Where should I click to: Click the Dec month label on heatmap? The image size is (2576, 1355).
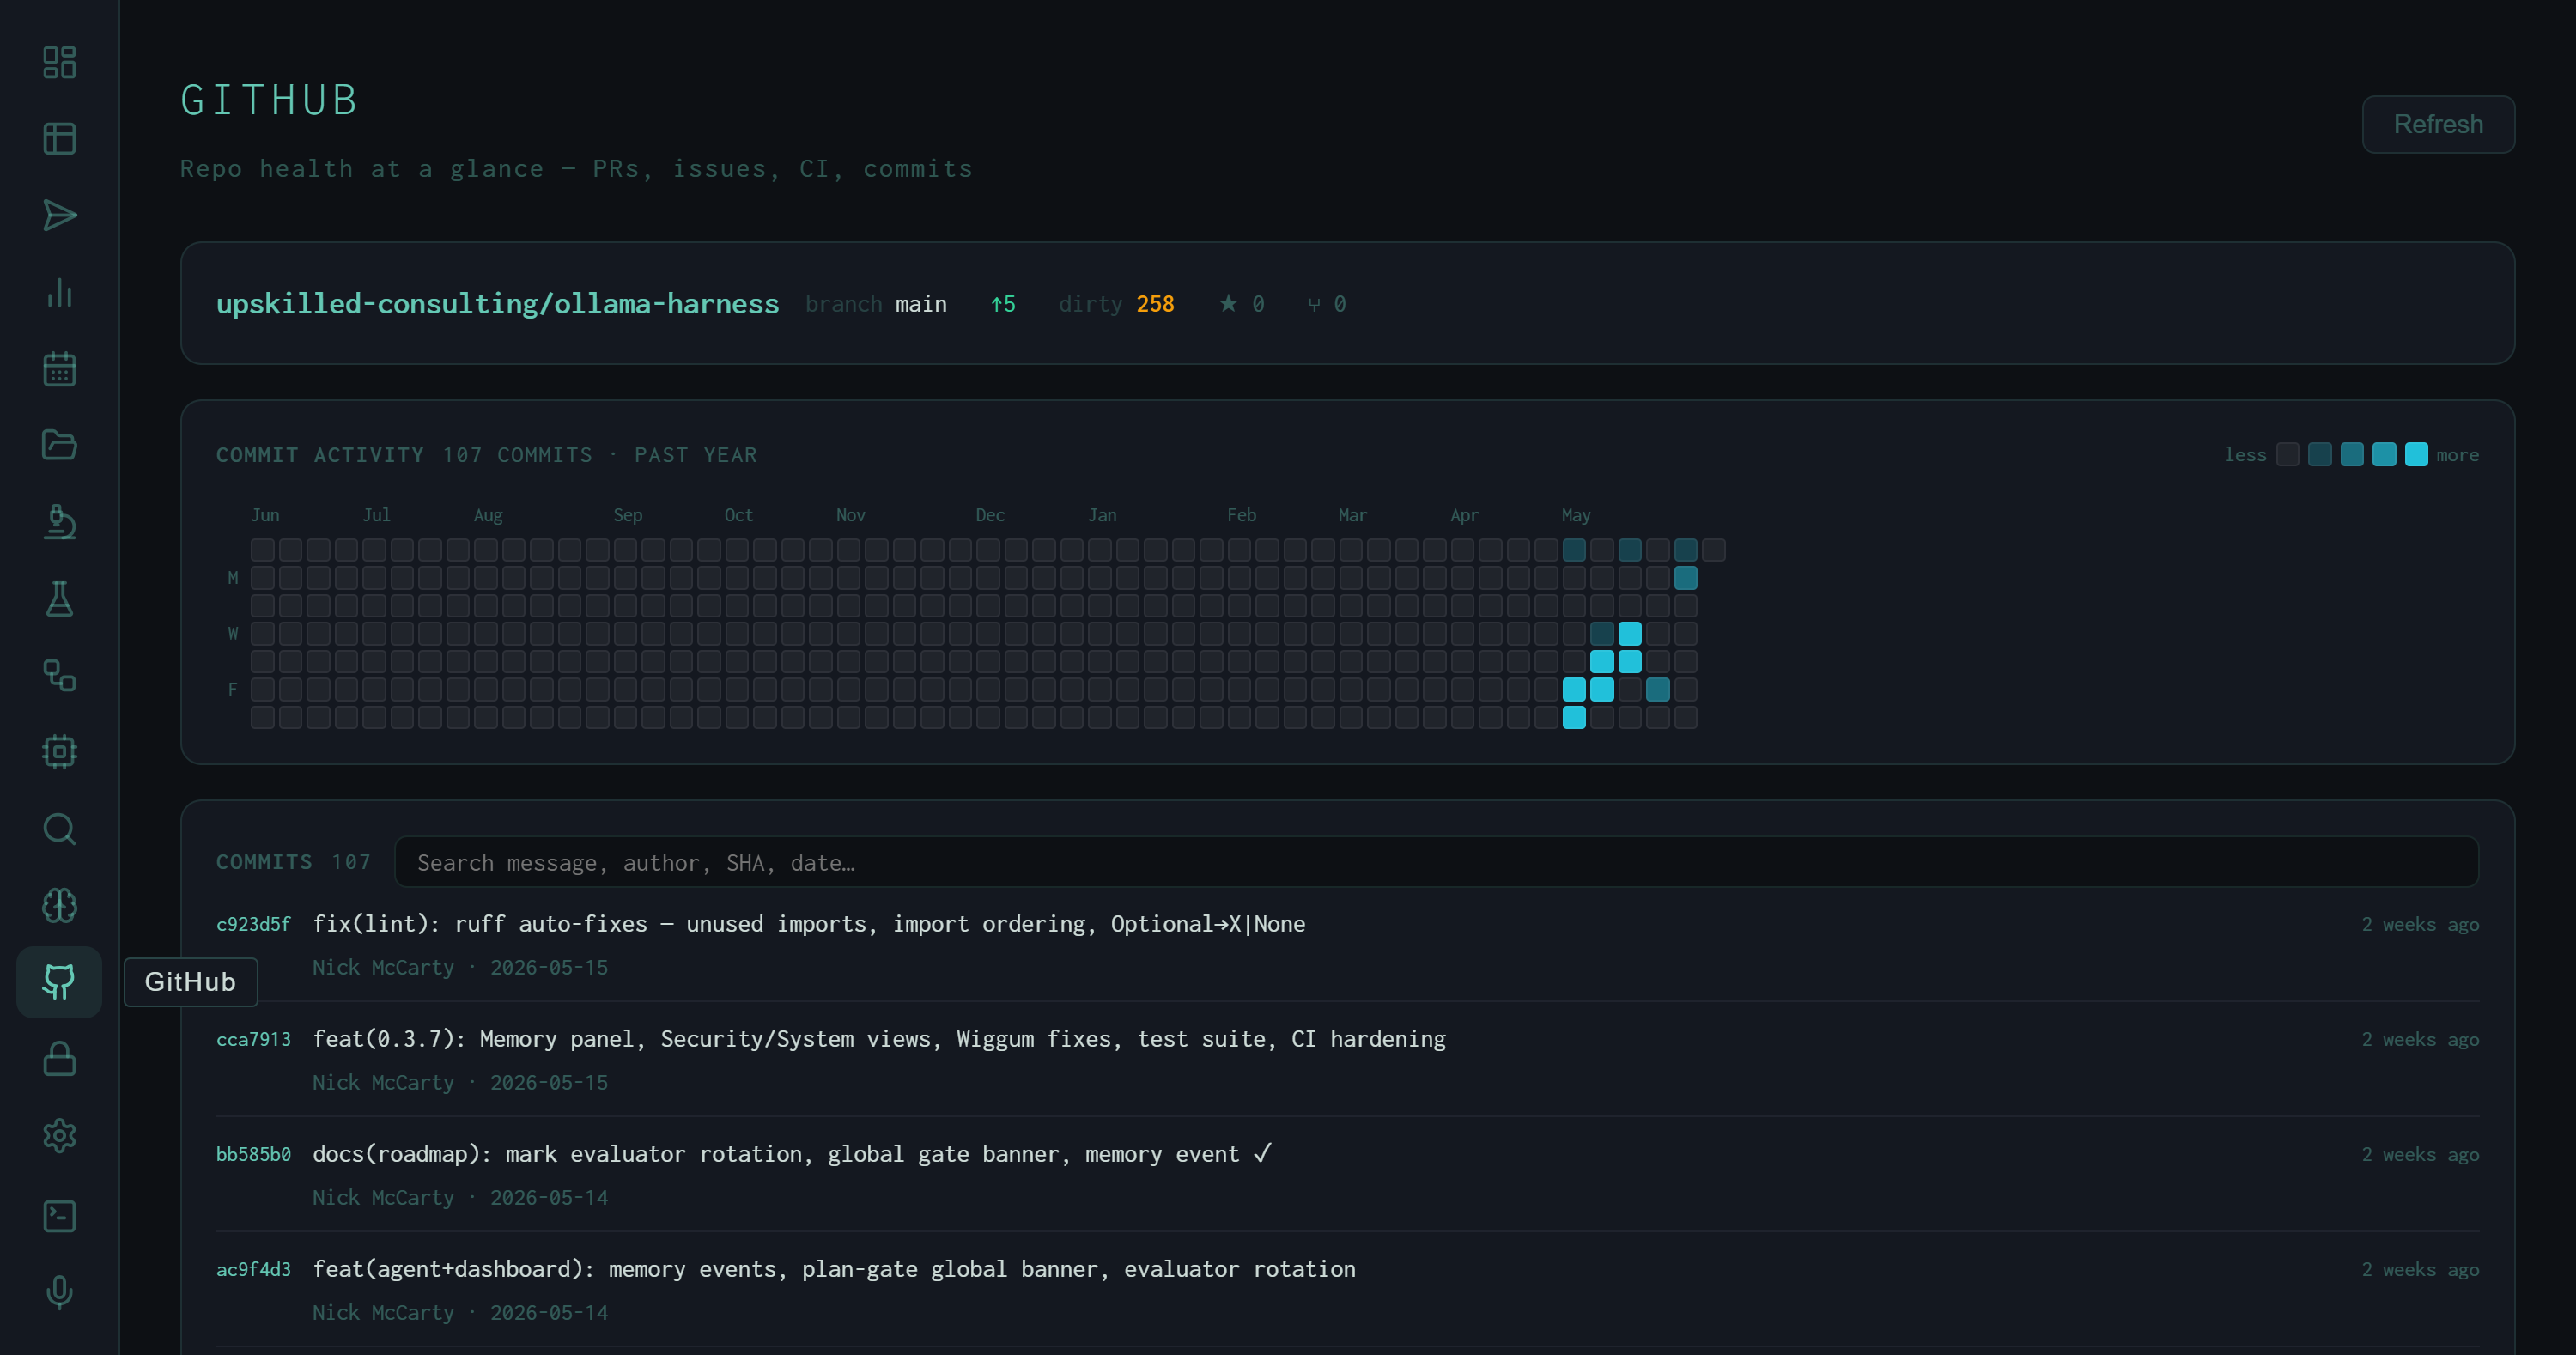(x=990, y=515)
